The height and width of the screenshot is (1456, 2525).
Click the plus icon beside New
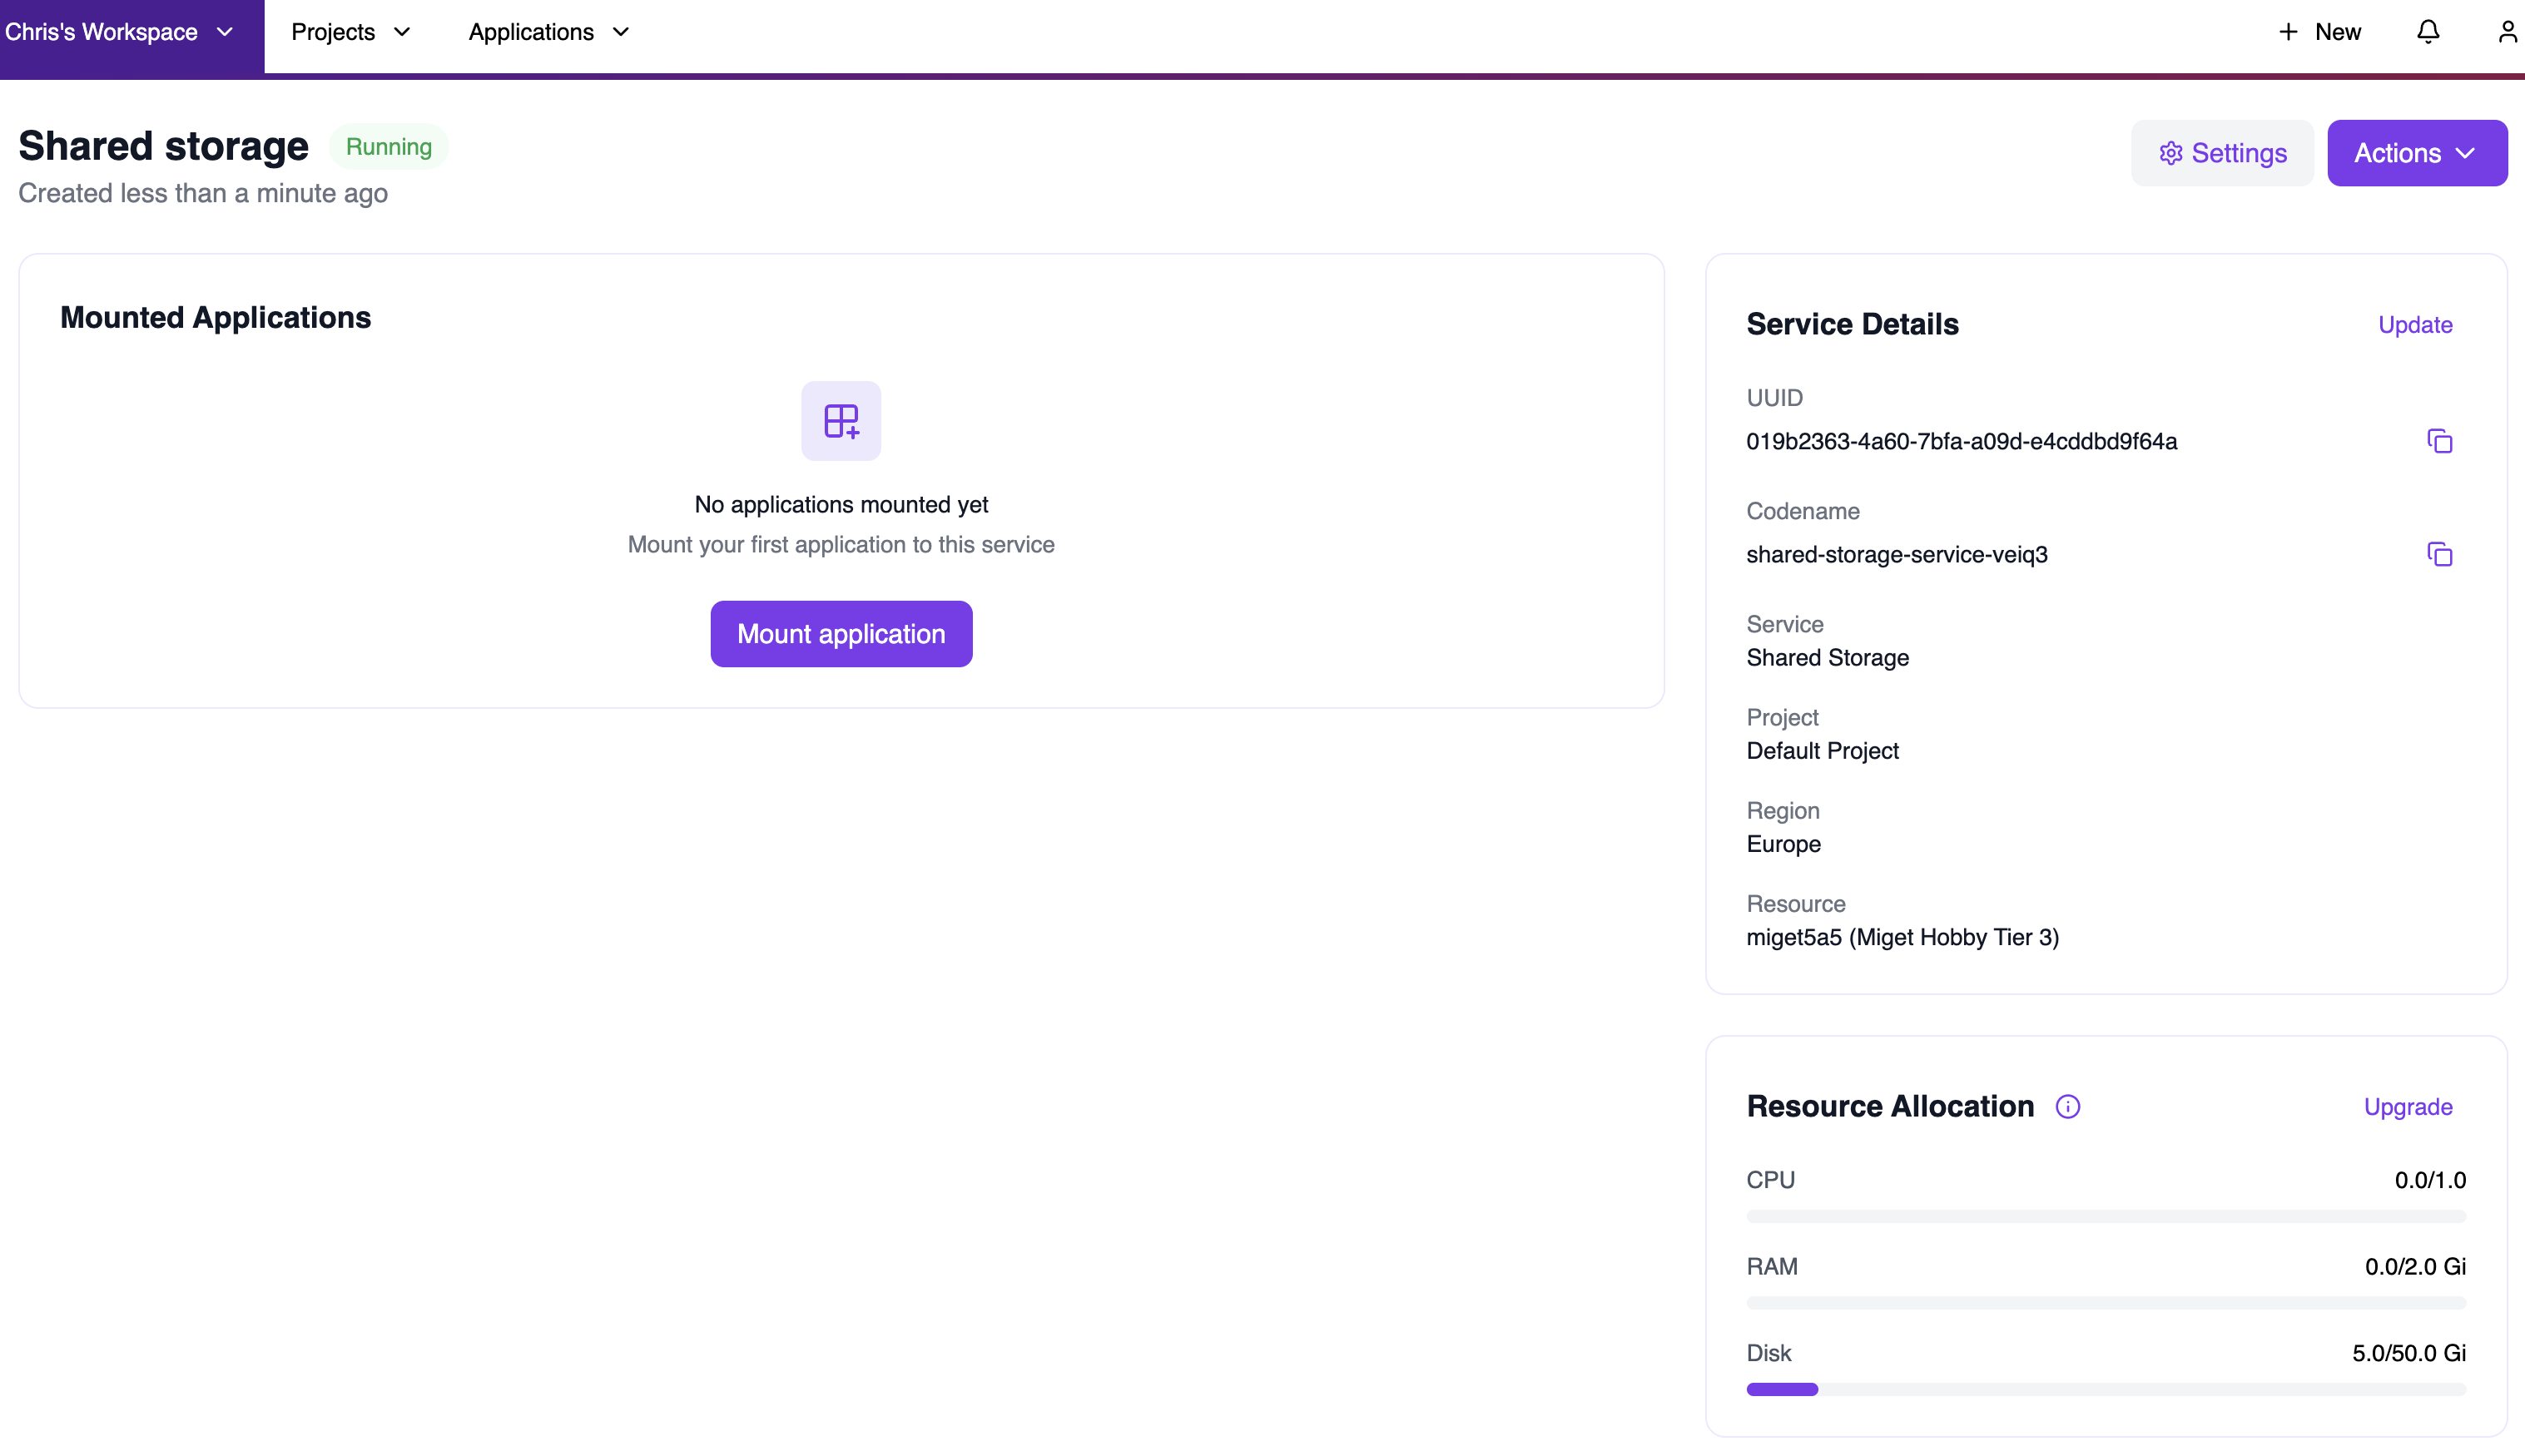click(x=2287, y=32)
